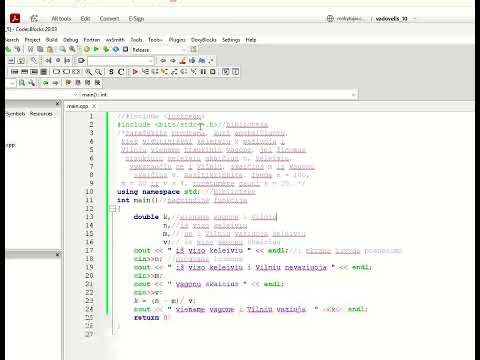
Task: Select the main.cpp editor tab
Action: click(x=77, y=106)
